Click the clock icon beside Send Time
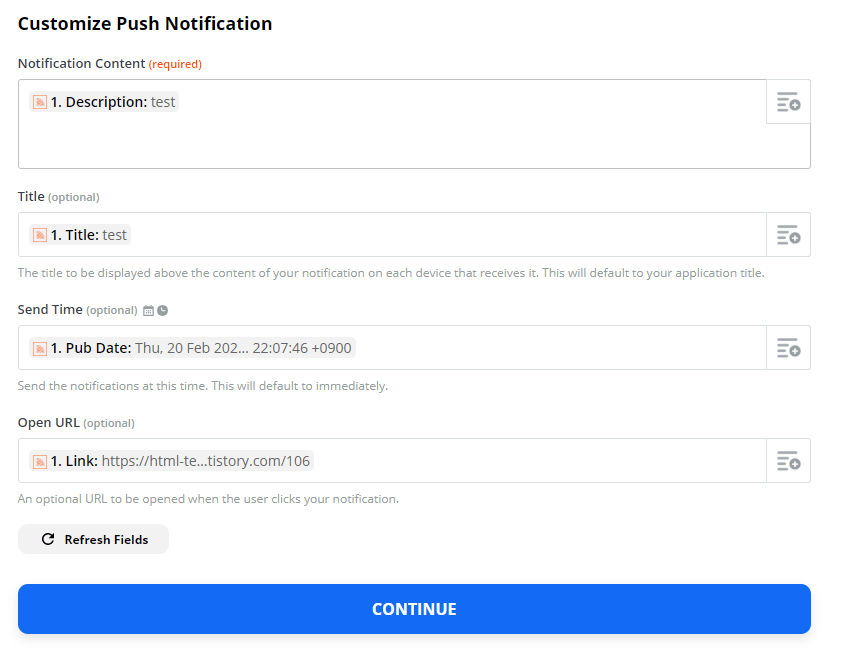 click(x=163, y=311)
